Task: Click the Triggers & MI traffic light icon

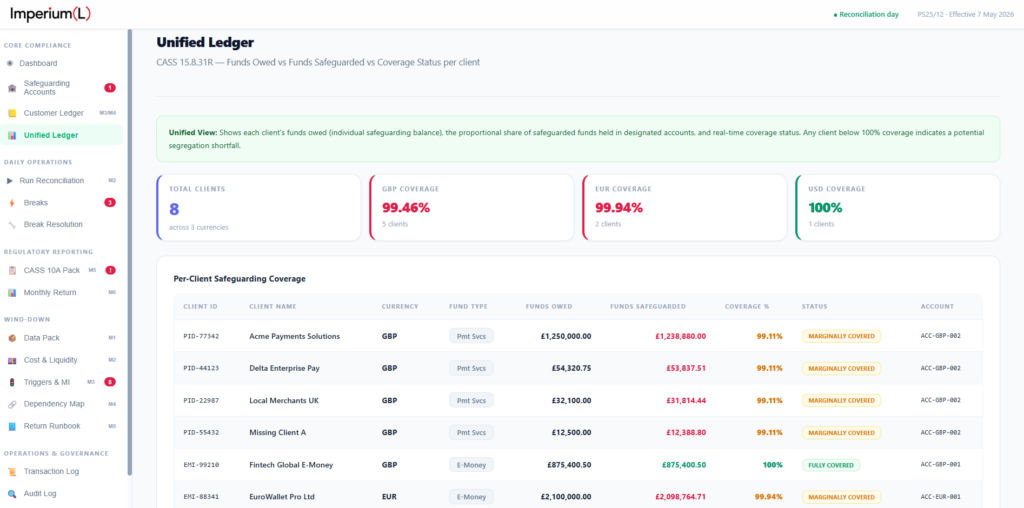Action: pyautogui.click(x=12, y=382)
